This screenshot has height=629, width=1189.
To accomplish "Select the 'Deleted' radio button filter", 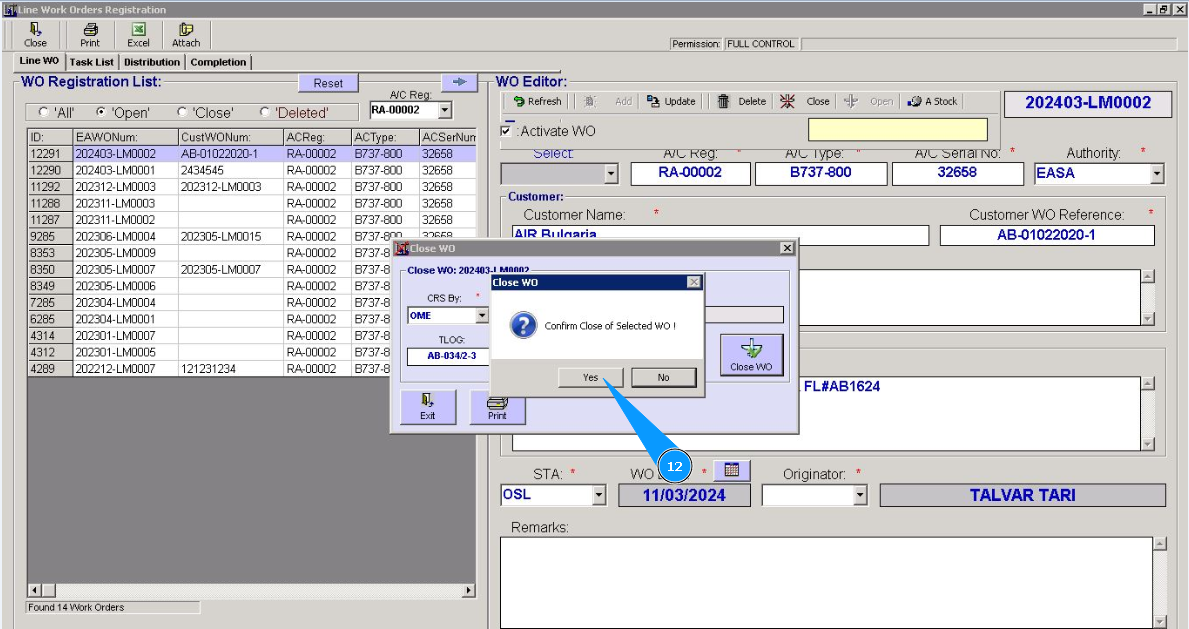I will coord(265,112).
